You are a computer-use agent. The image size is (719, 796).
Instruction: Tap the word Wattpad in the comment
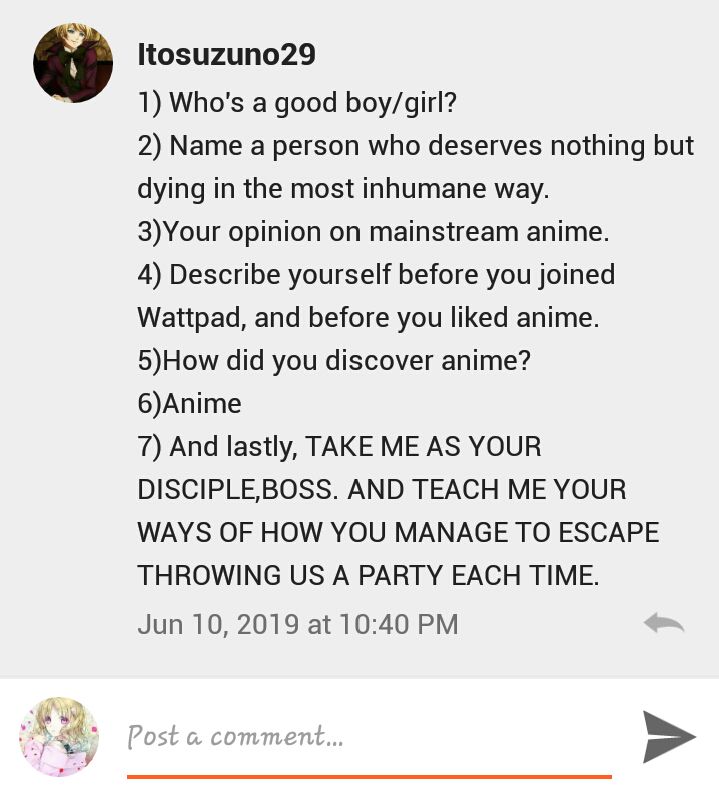(192, 318)
